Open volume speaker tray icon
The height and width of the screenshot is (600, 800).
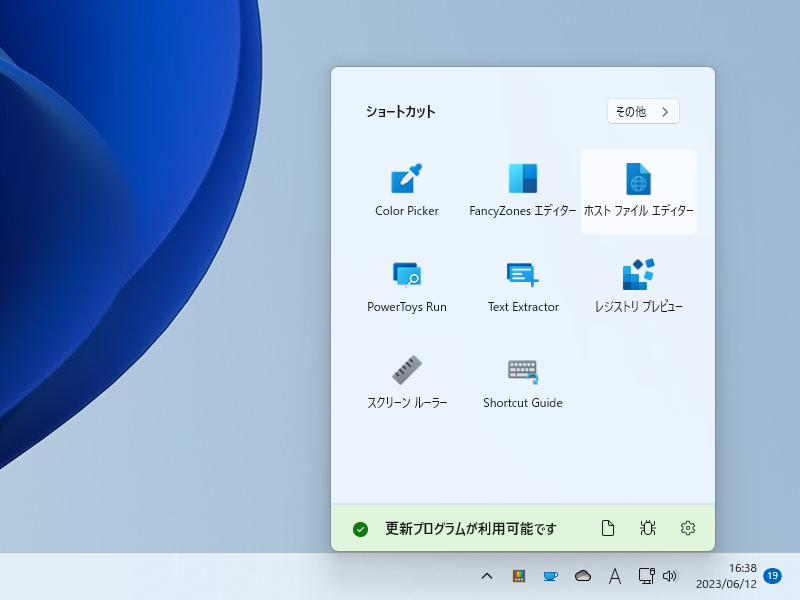[x=670, y=576]
